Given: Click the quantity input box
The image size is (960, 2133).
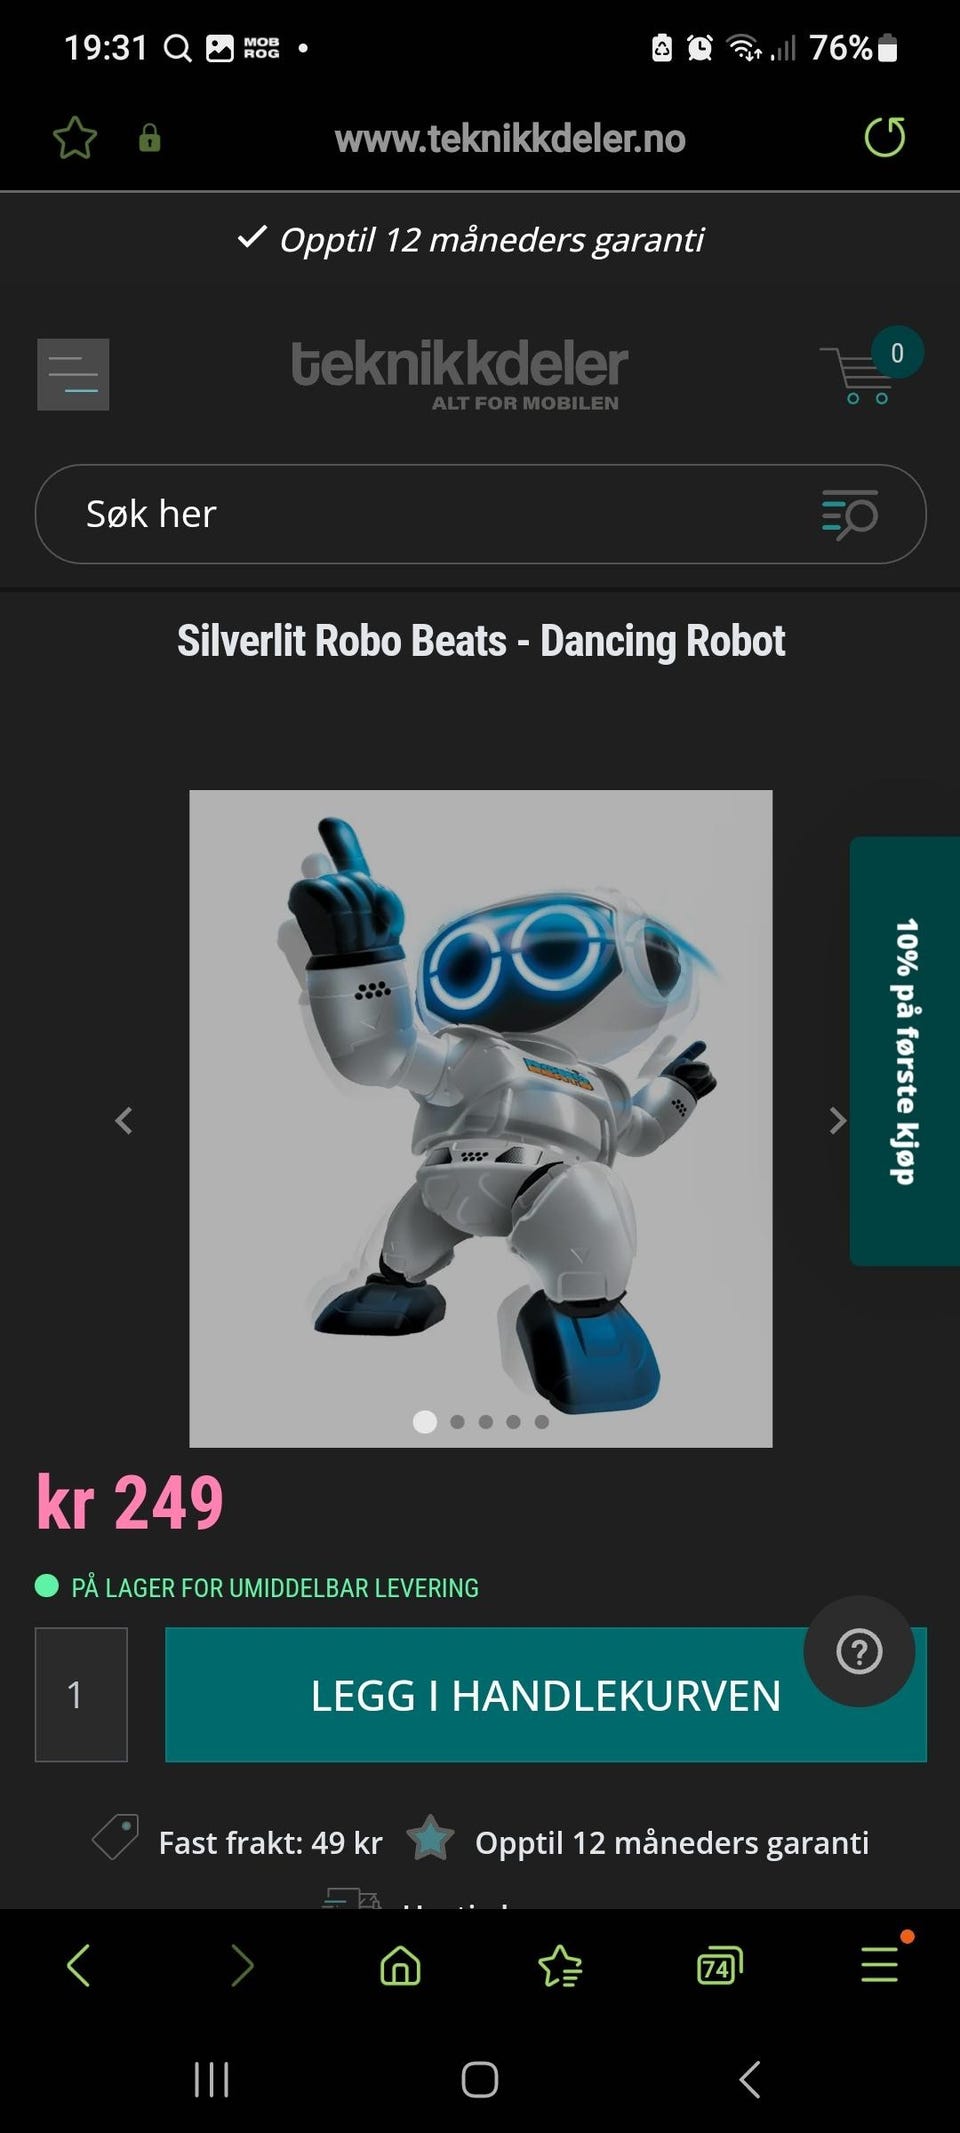Looking at the screenshot, I should pyautogui.click(x=81, y=1695).
